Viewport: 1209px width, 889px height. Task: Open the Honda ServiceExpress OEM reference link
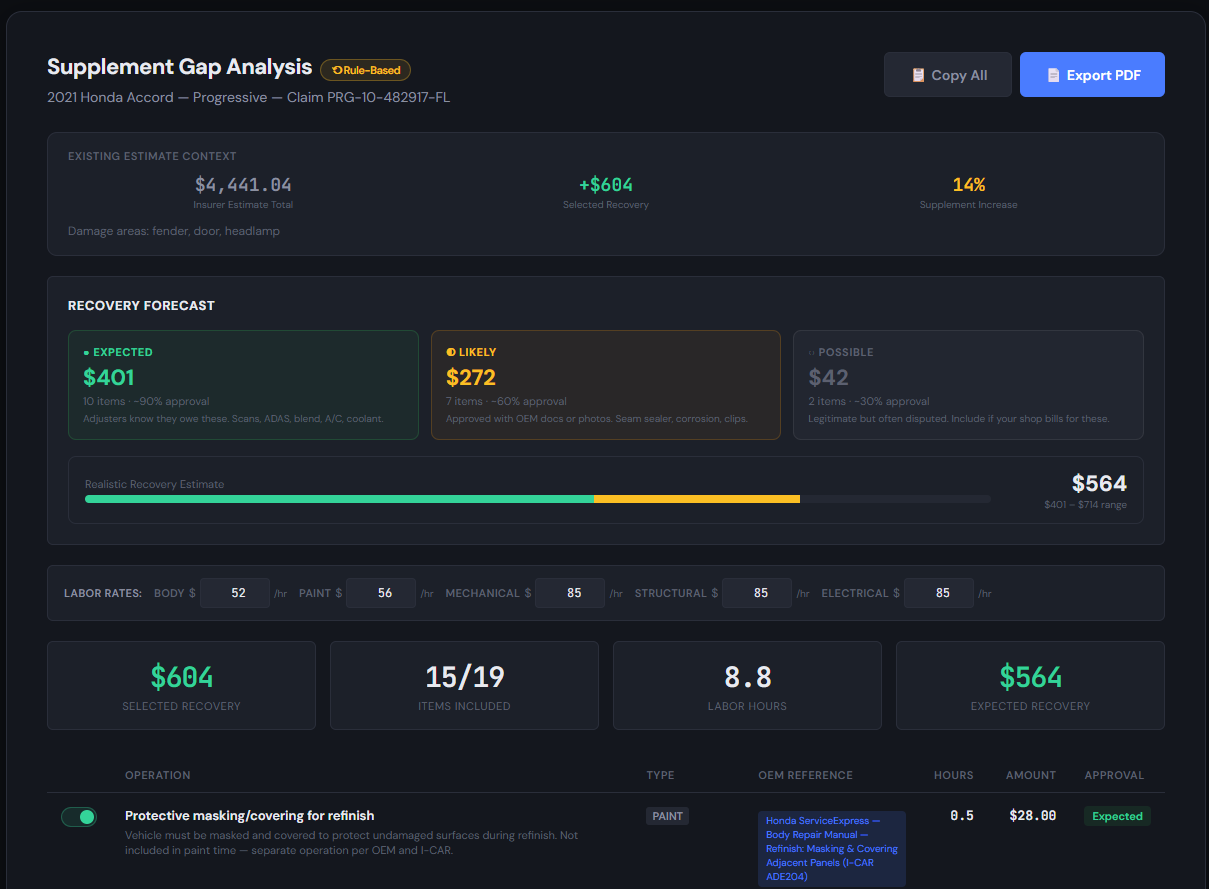coord(831,848)
